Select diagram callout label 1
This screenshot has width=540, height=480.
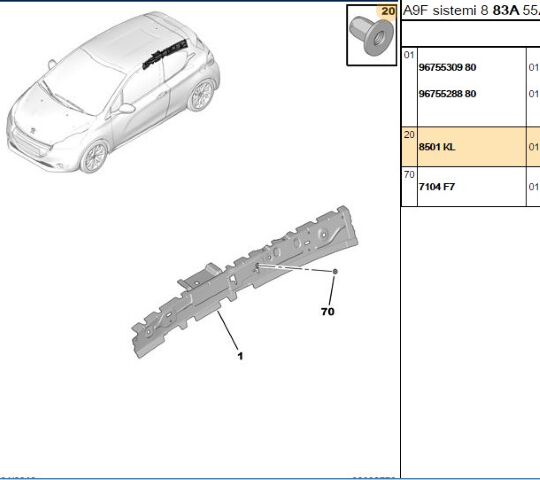(240, 356)
